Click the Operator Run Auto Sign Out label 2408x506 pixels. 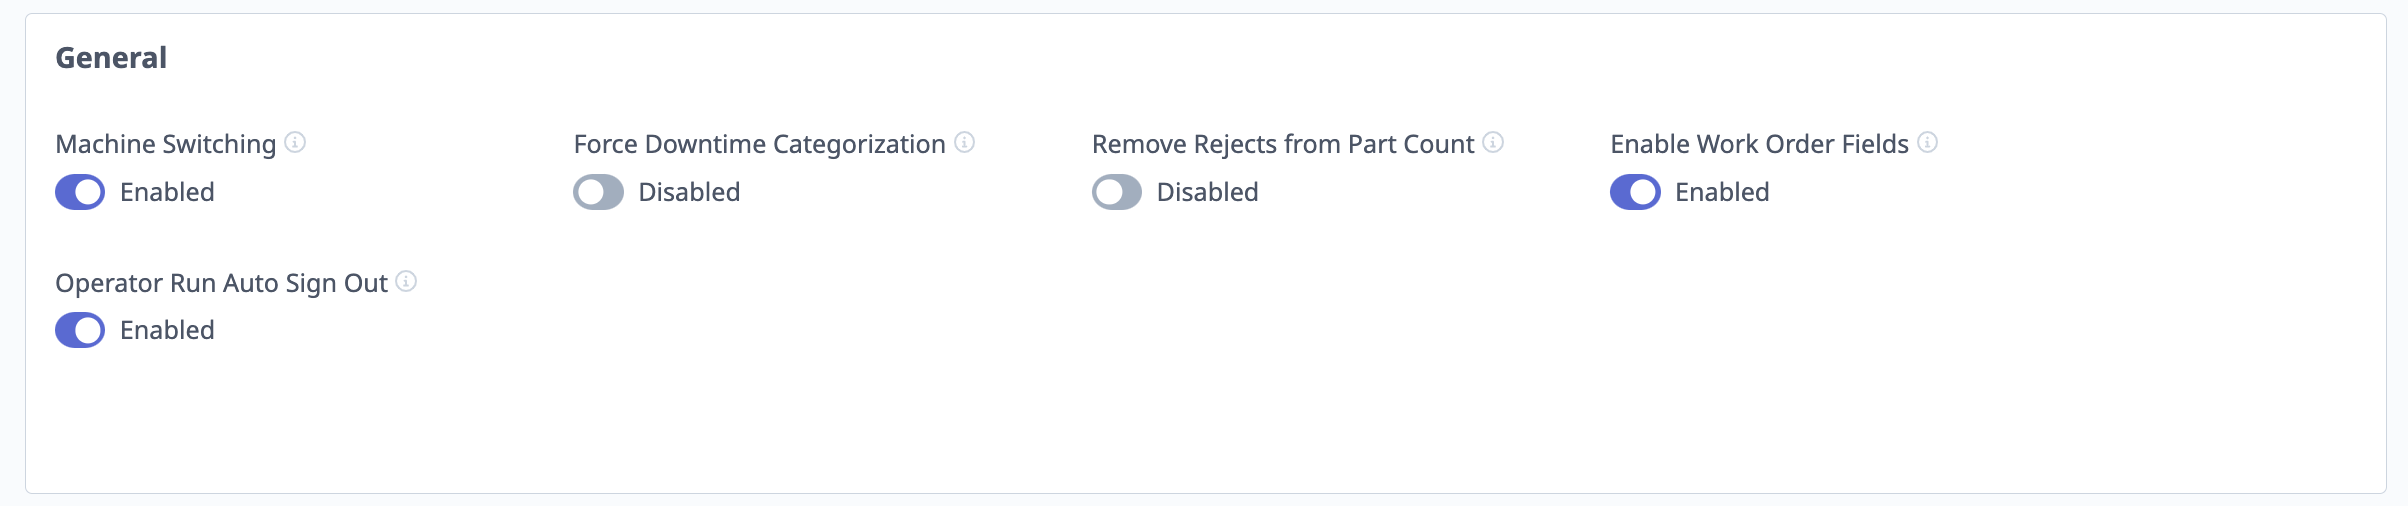pyautogui.click(x=221, y=283)
